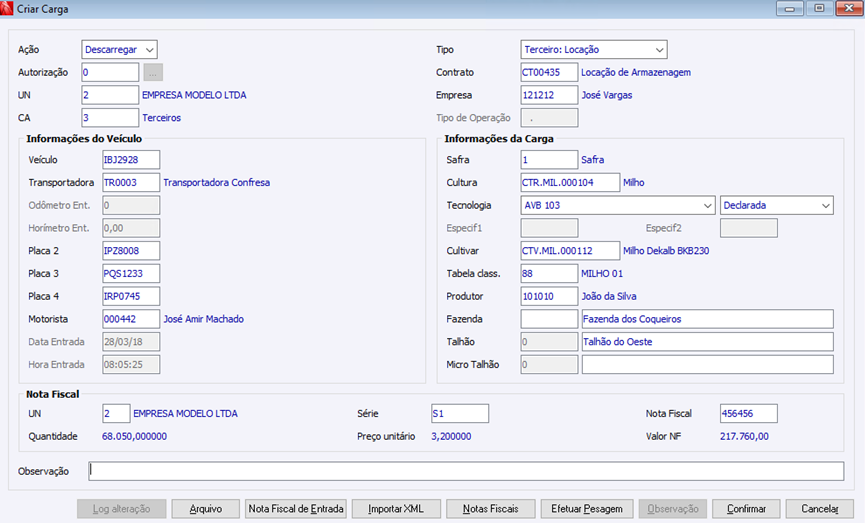Click the empty Micro Talhão description field
The height and width of the screenshot is (523, 865).
point(708,364)
